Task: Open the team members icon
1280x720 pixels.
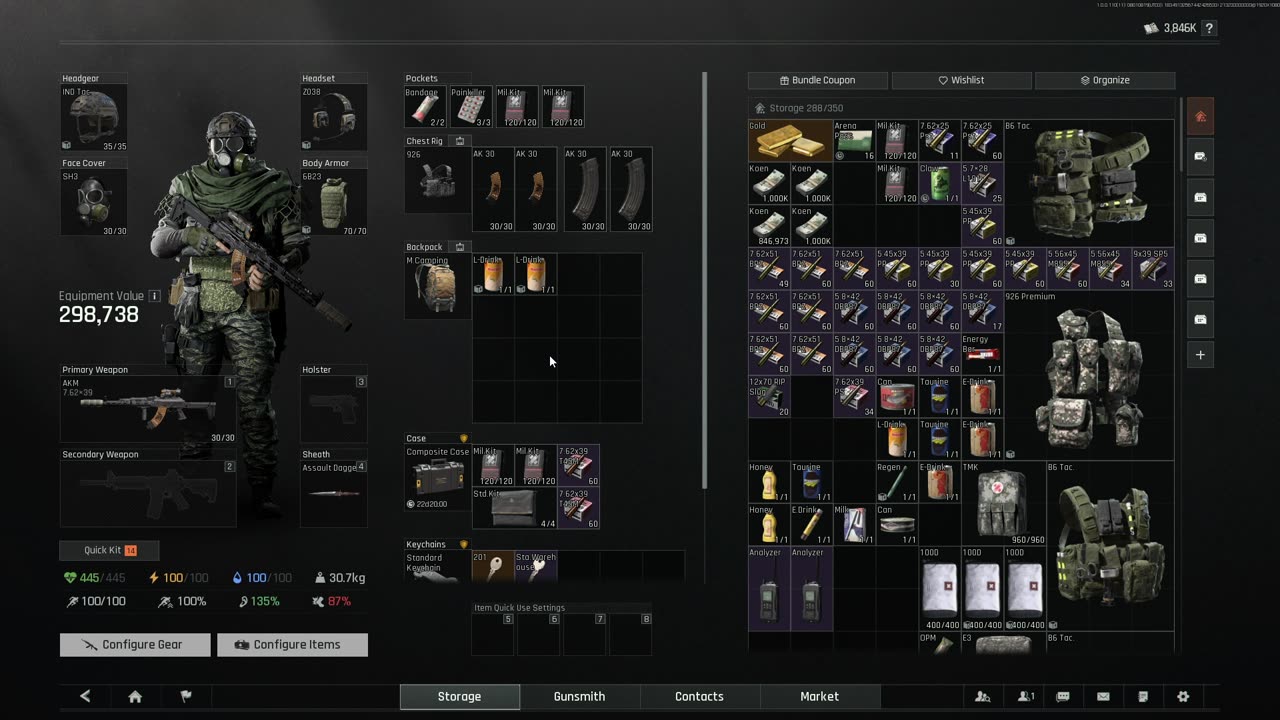Action: tap(1026, 697)
